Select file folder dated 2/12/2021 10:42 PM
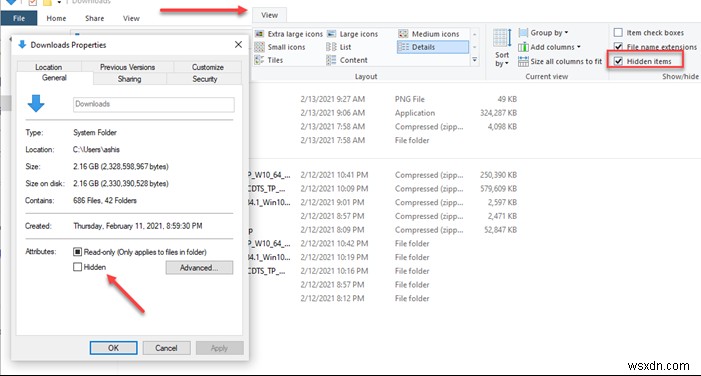Viewport: 701px width, 376px height. [384, 243]
